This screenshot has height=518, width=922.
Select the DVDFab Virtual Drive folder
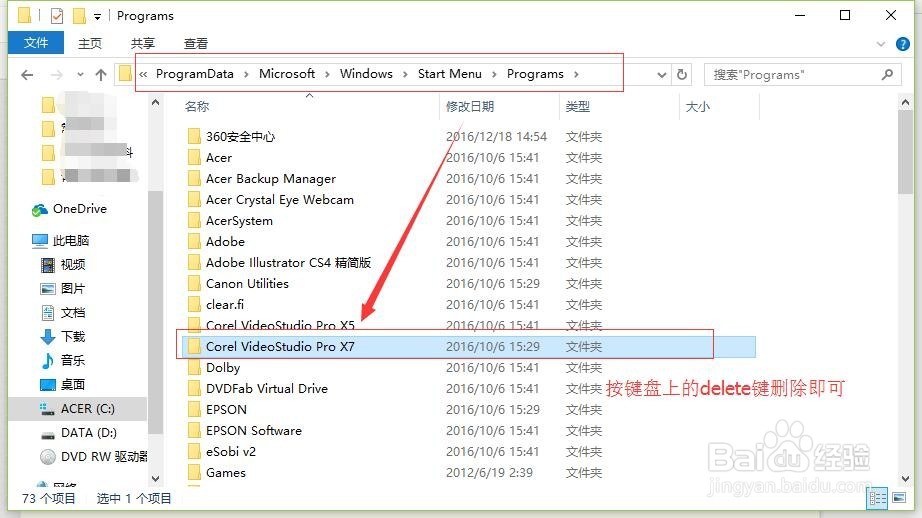pos(266,389)
